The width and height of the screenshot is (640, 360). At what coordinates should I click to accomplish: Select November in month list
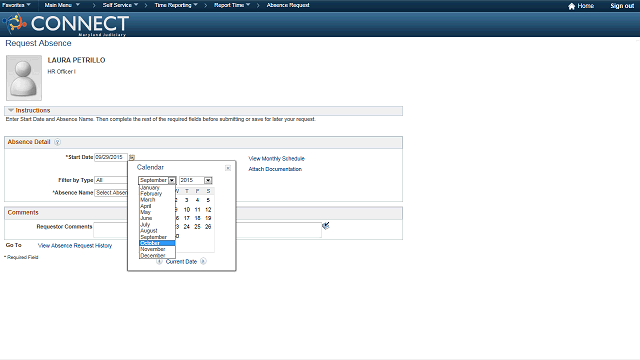point(157,249)
